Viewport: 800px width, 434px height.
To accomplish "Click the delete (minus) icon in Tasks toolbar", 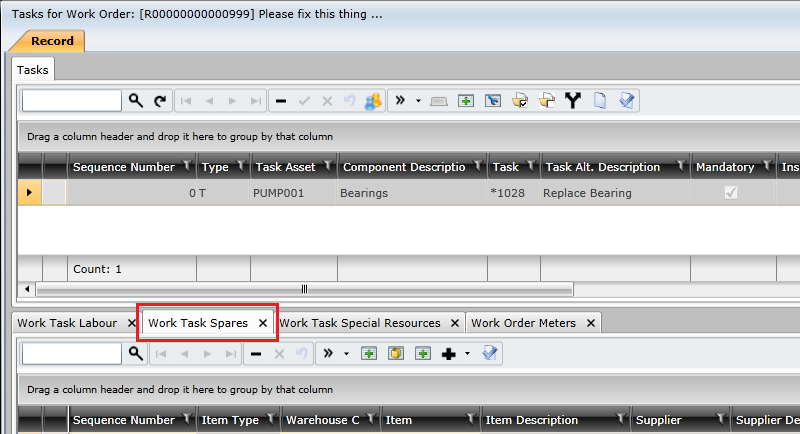I will (x=281, y=101).
